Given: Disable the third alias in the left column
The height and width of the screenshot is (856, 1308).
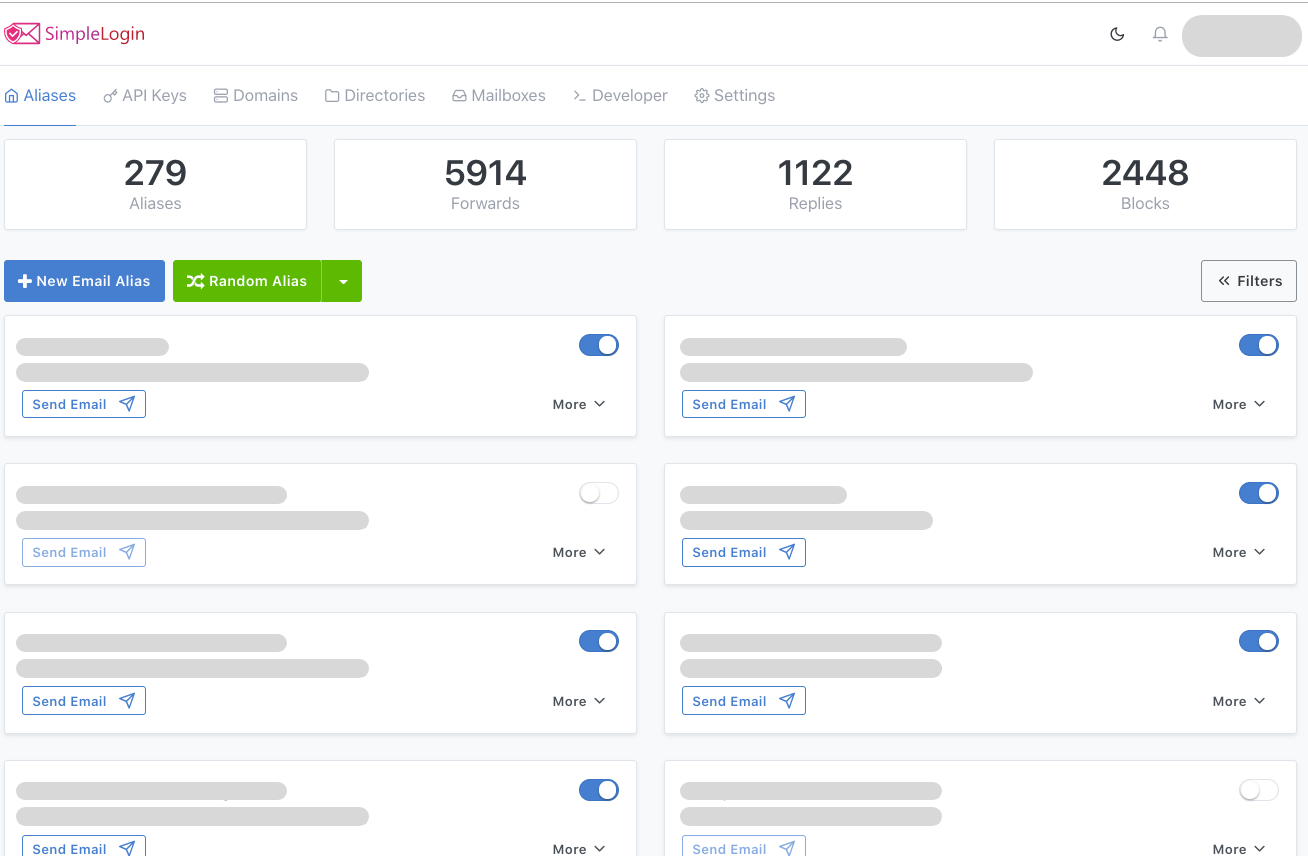Looking at the screenshot, I should [x=599, y=641].
